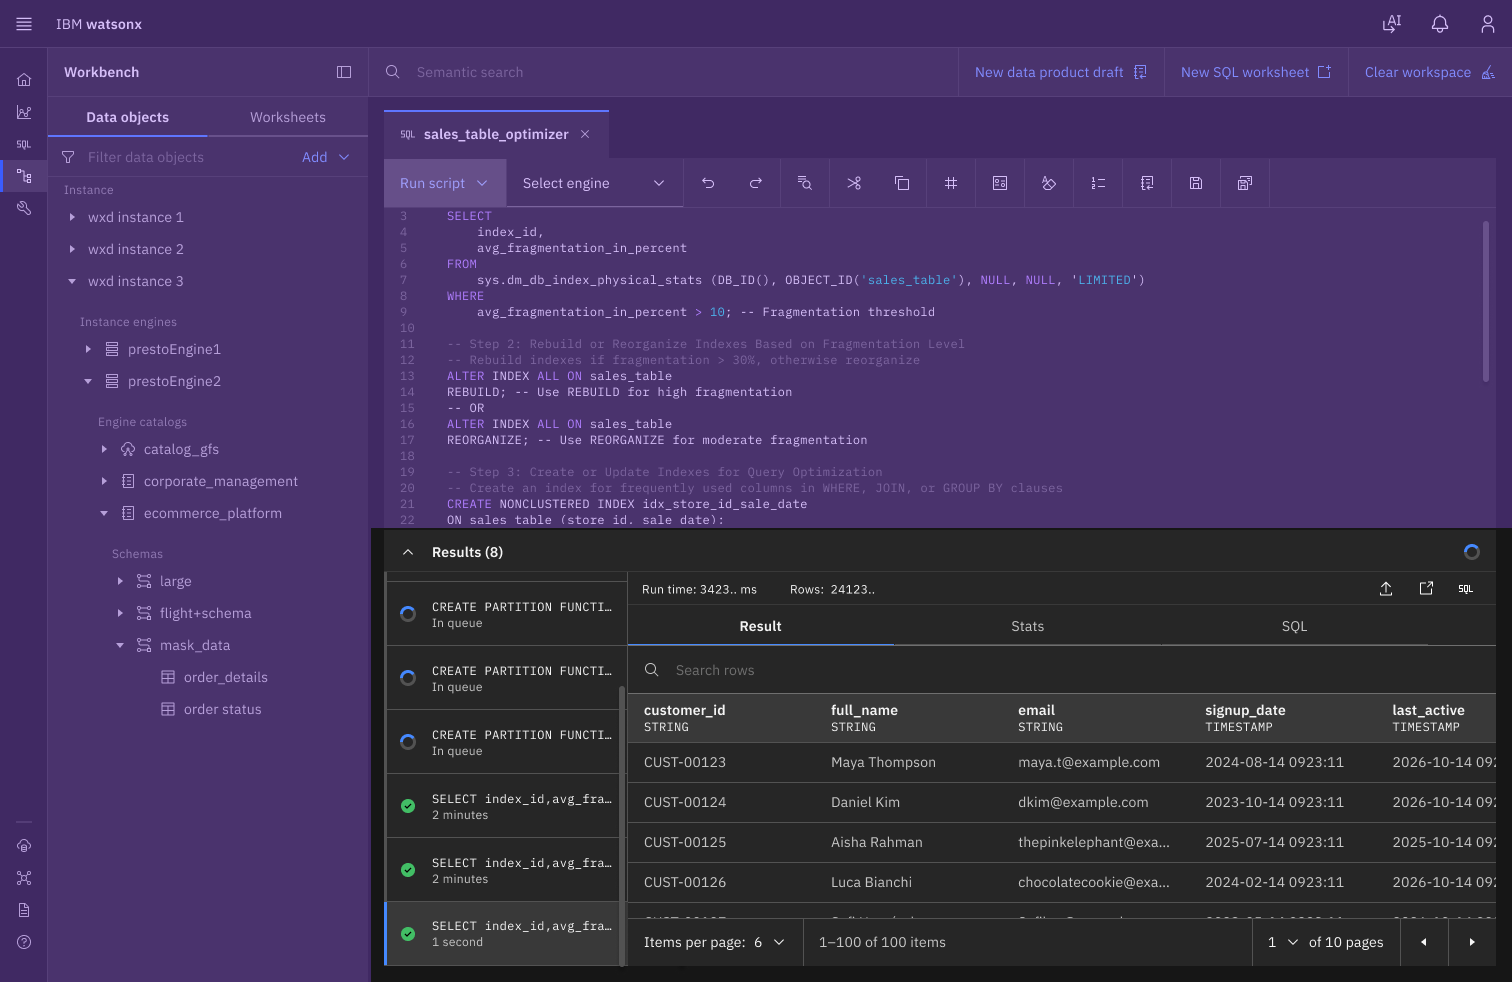Redo edit in editor toolbar
The image size is (1512, 982).
coord(756,183)
